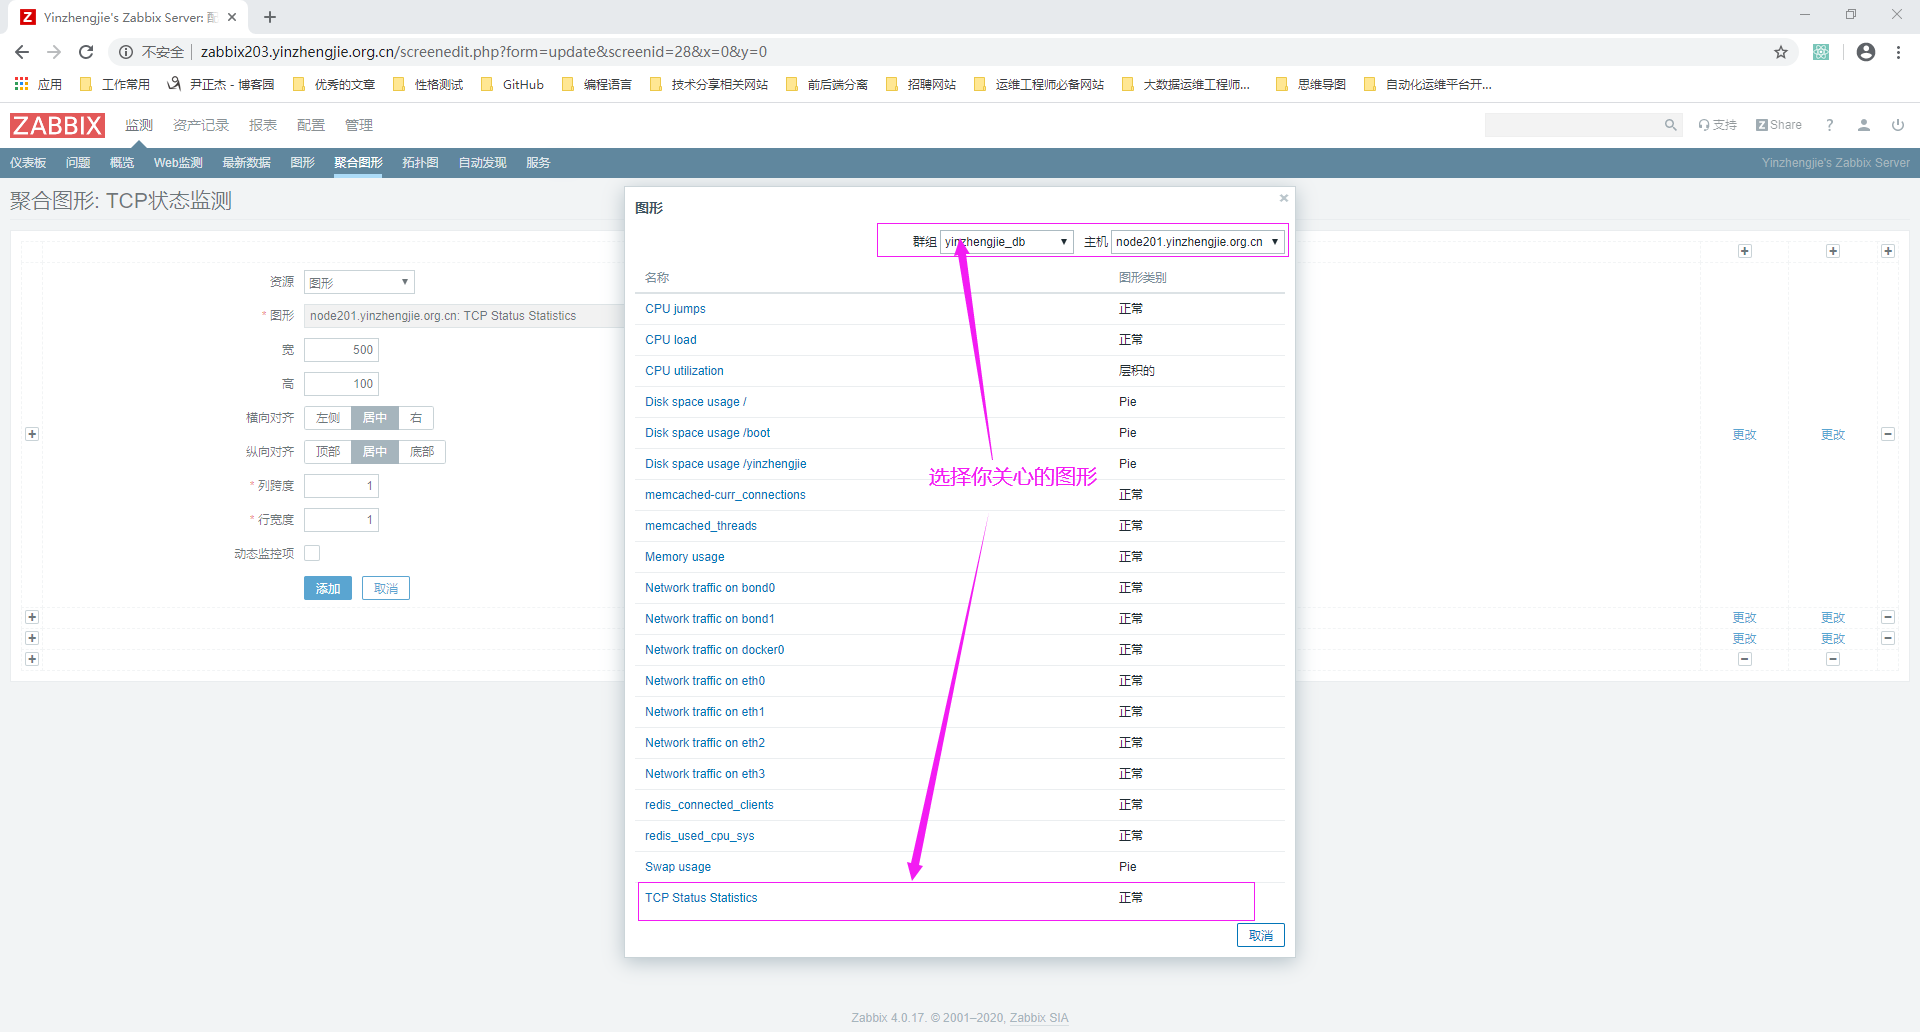
Task: Click the 添加 button
Action: tap(328, 588)
